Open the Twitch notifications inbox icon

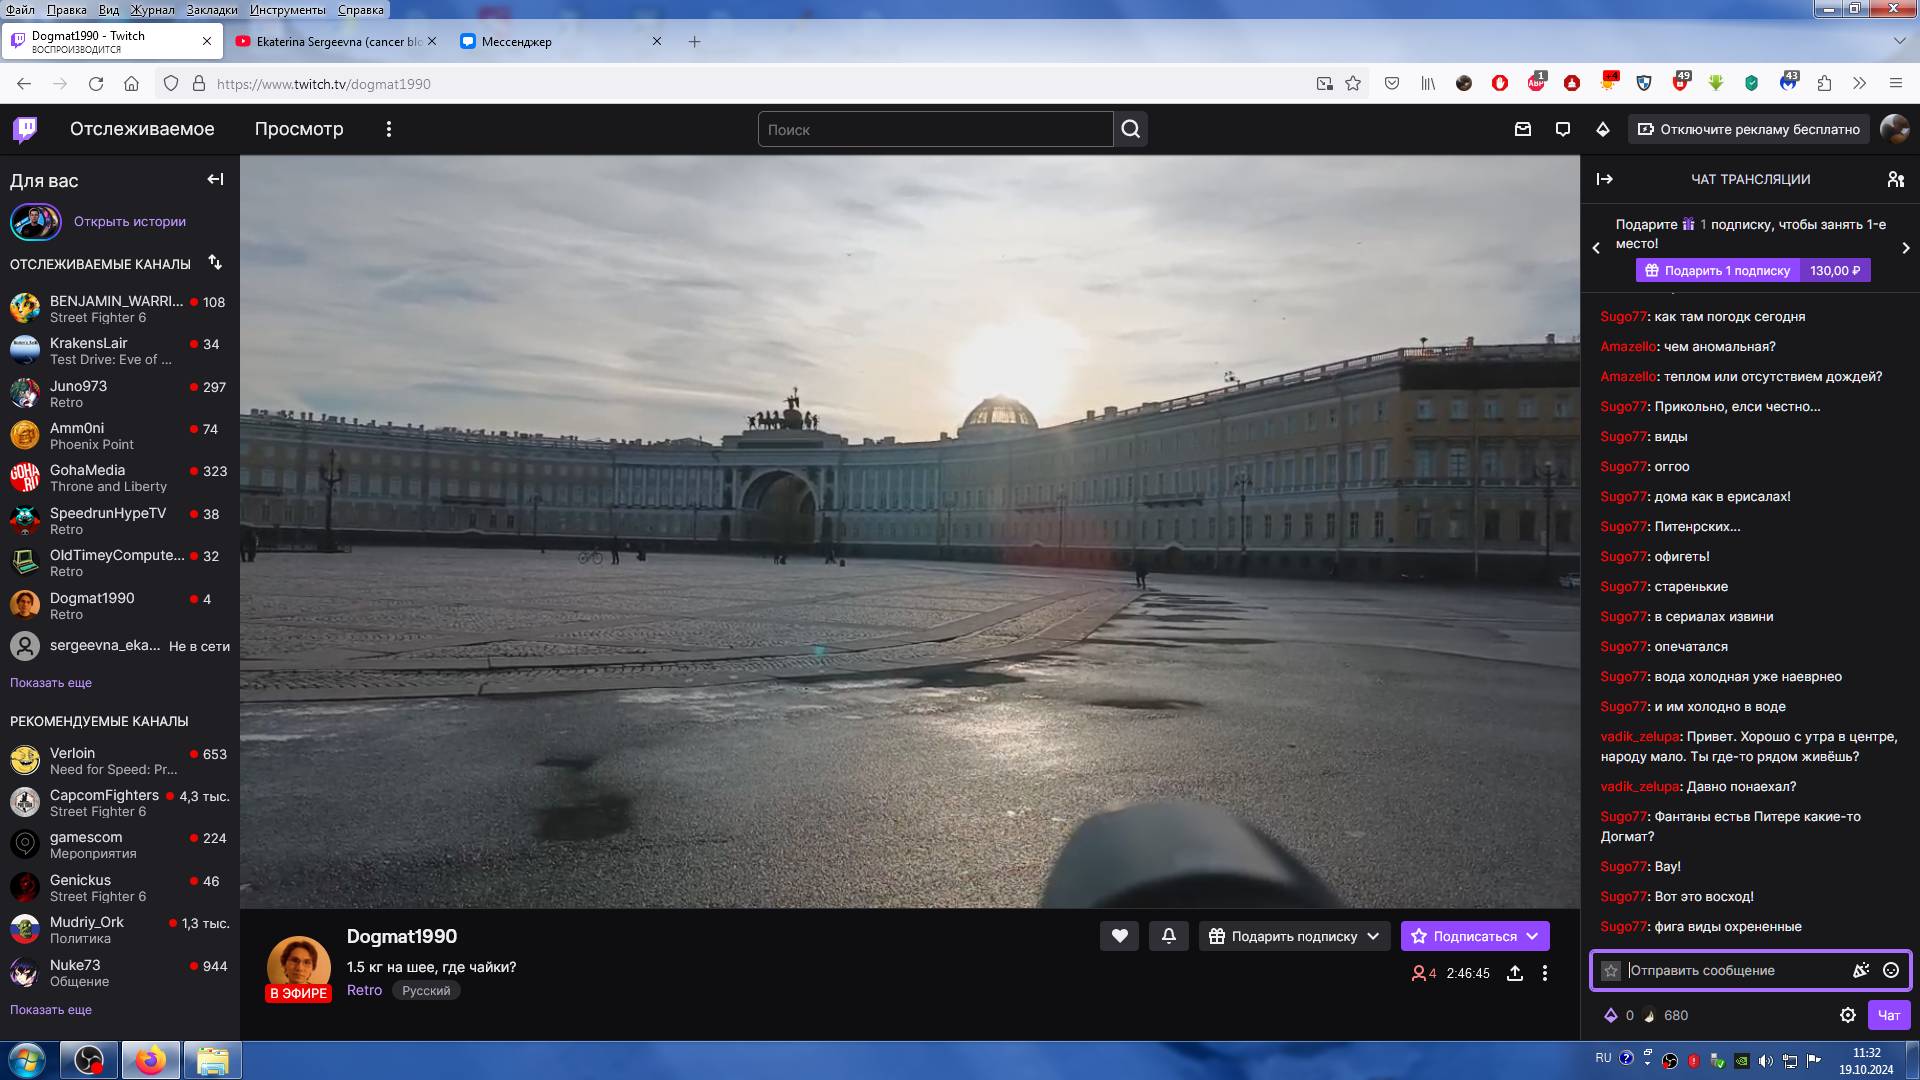[1523, 129]
